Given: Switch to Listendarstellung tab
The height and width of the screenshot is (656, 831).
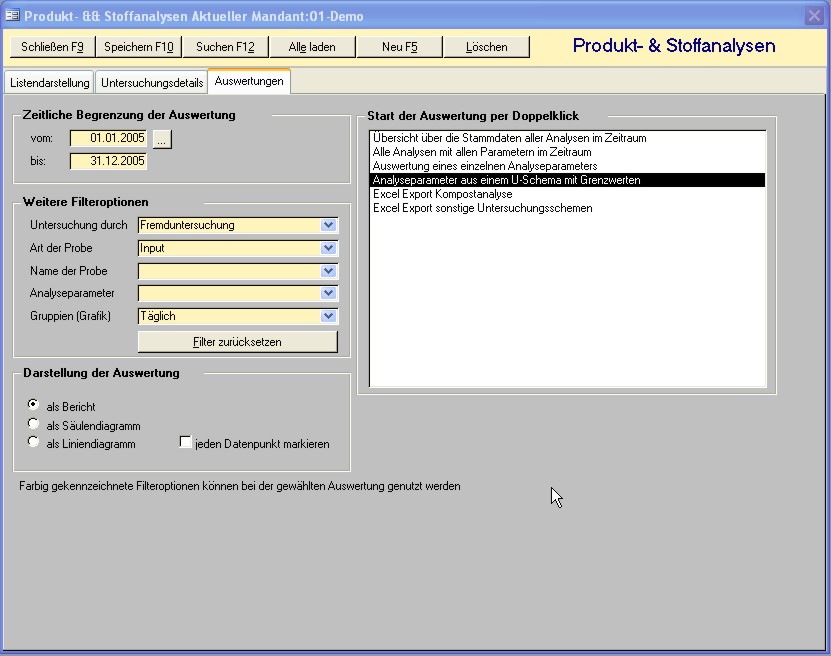Looking at the screenshot, I should pyautogui.click(x=49, y=83).
